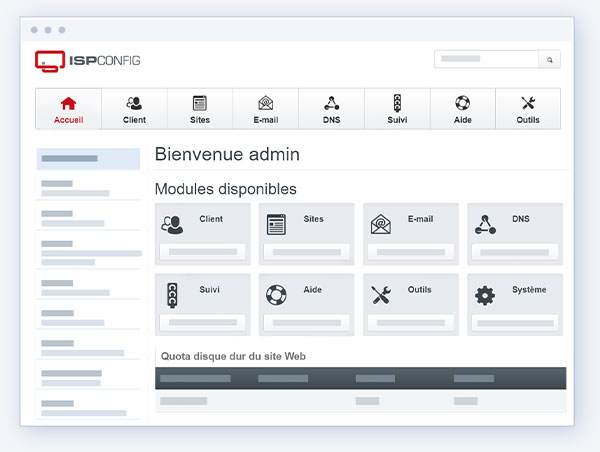The height and width of the screenshot is (452, 600).
Task: Click the wrench icon in Outils tab
Action: (528, 103)
